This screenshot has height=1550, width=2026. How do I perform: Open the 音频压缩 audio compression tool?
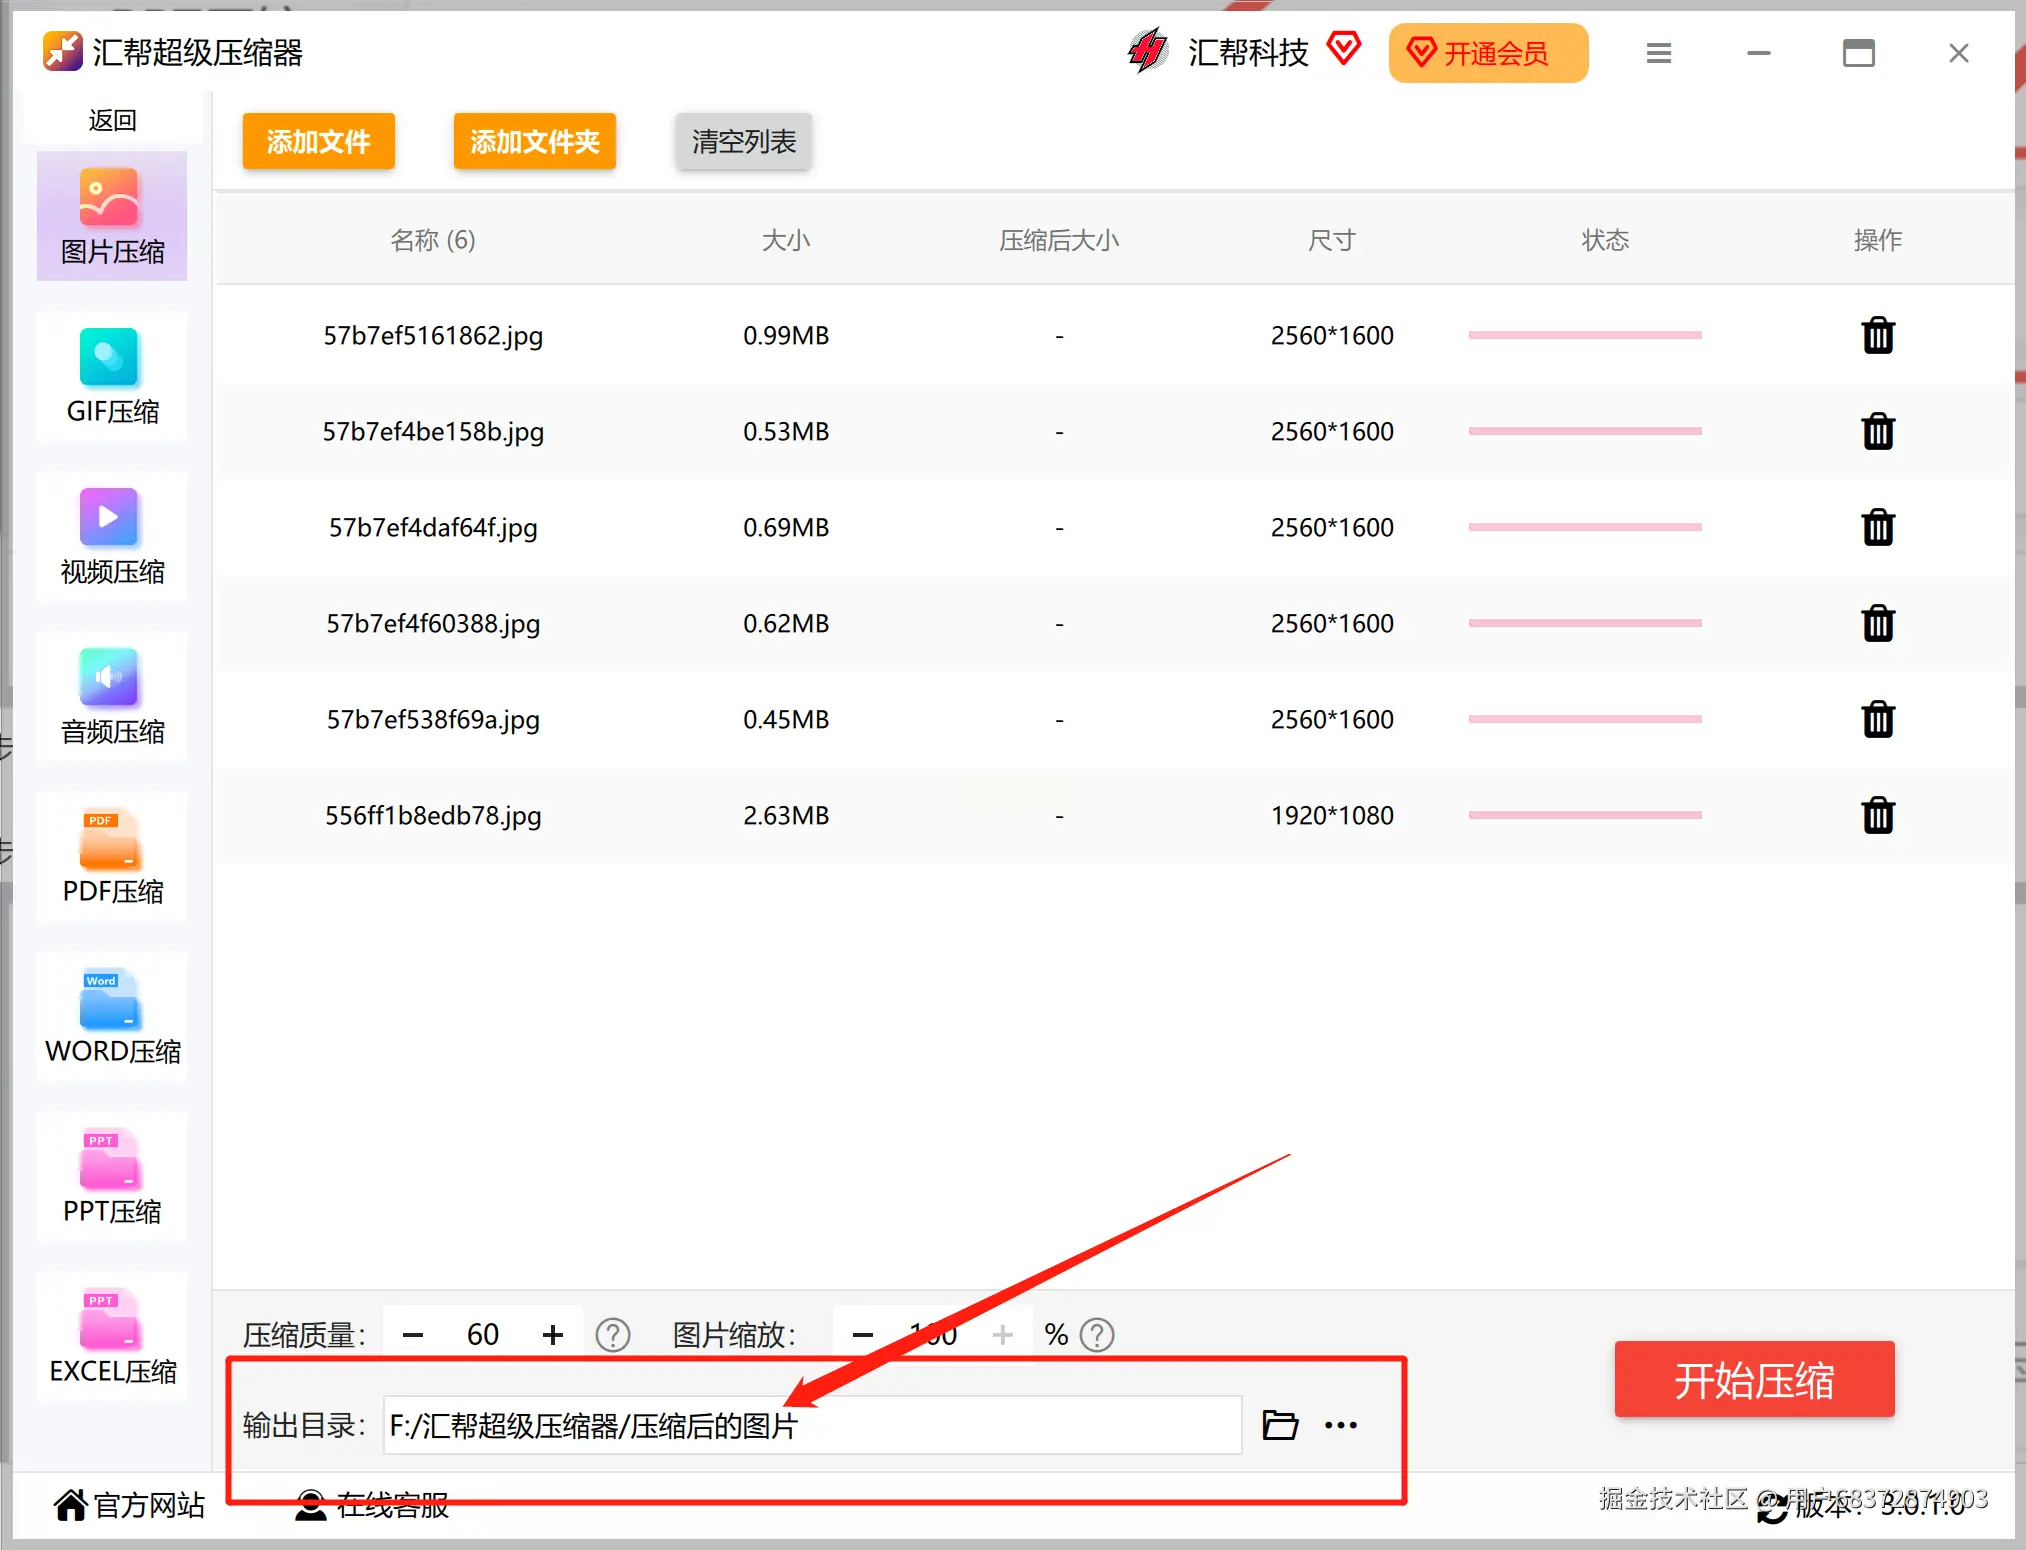(111, 696)
